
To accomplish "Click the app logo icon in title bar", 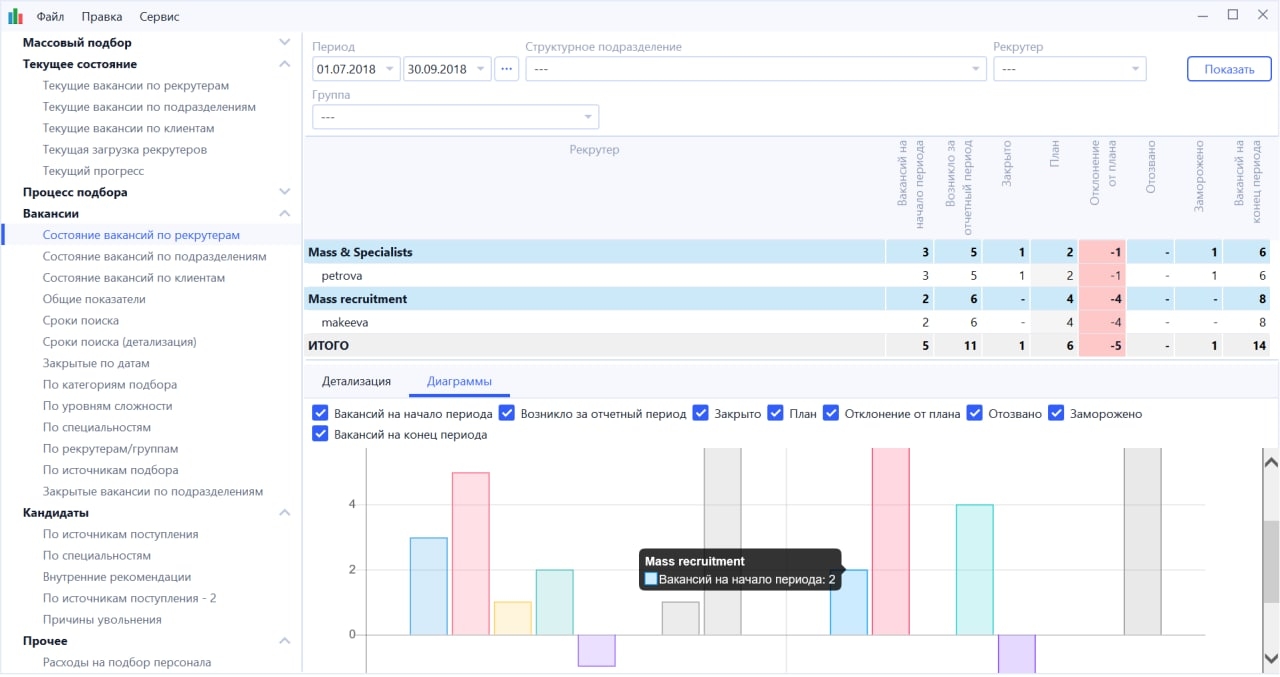I will tap(15, 16).
